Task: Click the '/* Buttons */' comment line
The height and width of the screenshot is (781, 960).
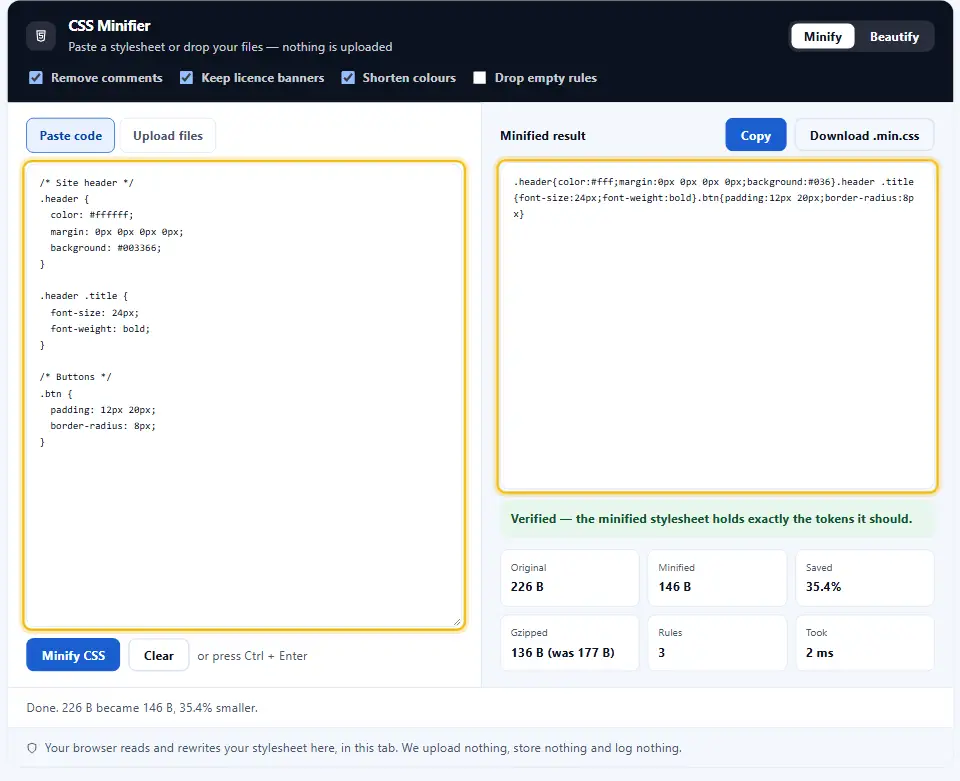Action: coord(75,377)
